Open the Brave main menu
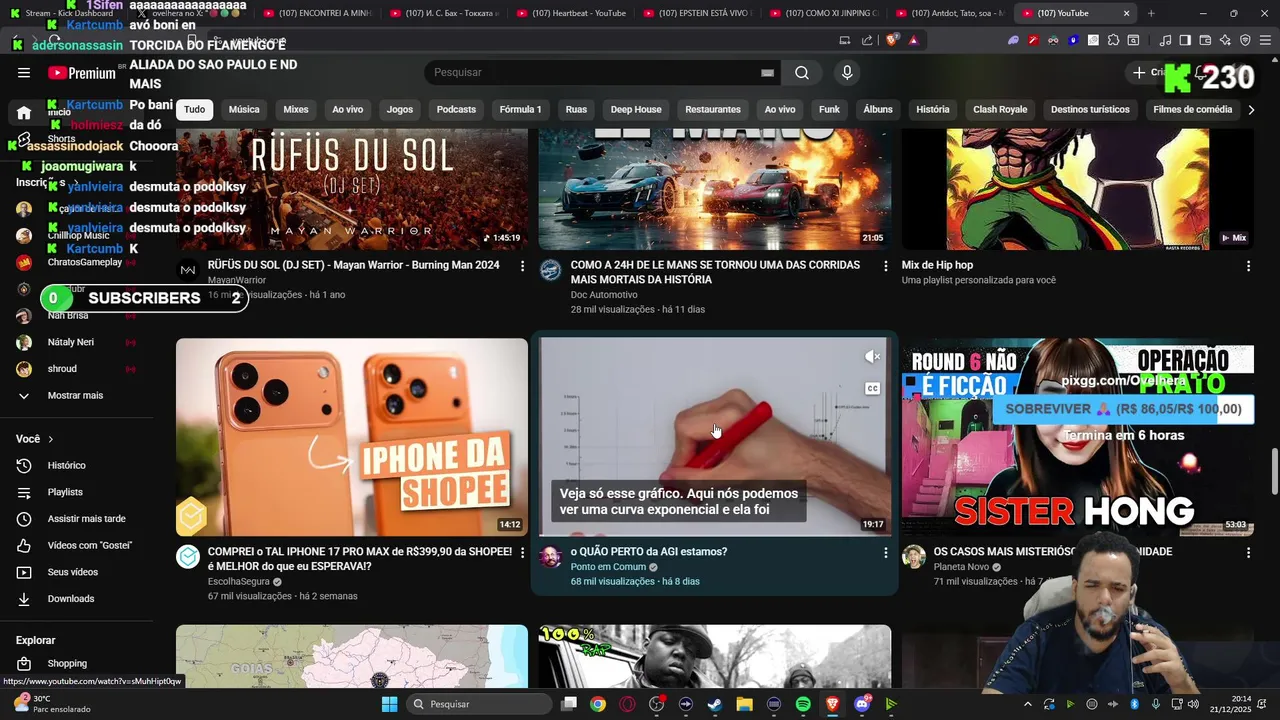 point(1264,40)
